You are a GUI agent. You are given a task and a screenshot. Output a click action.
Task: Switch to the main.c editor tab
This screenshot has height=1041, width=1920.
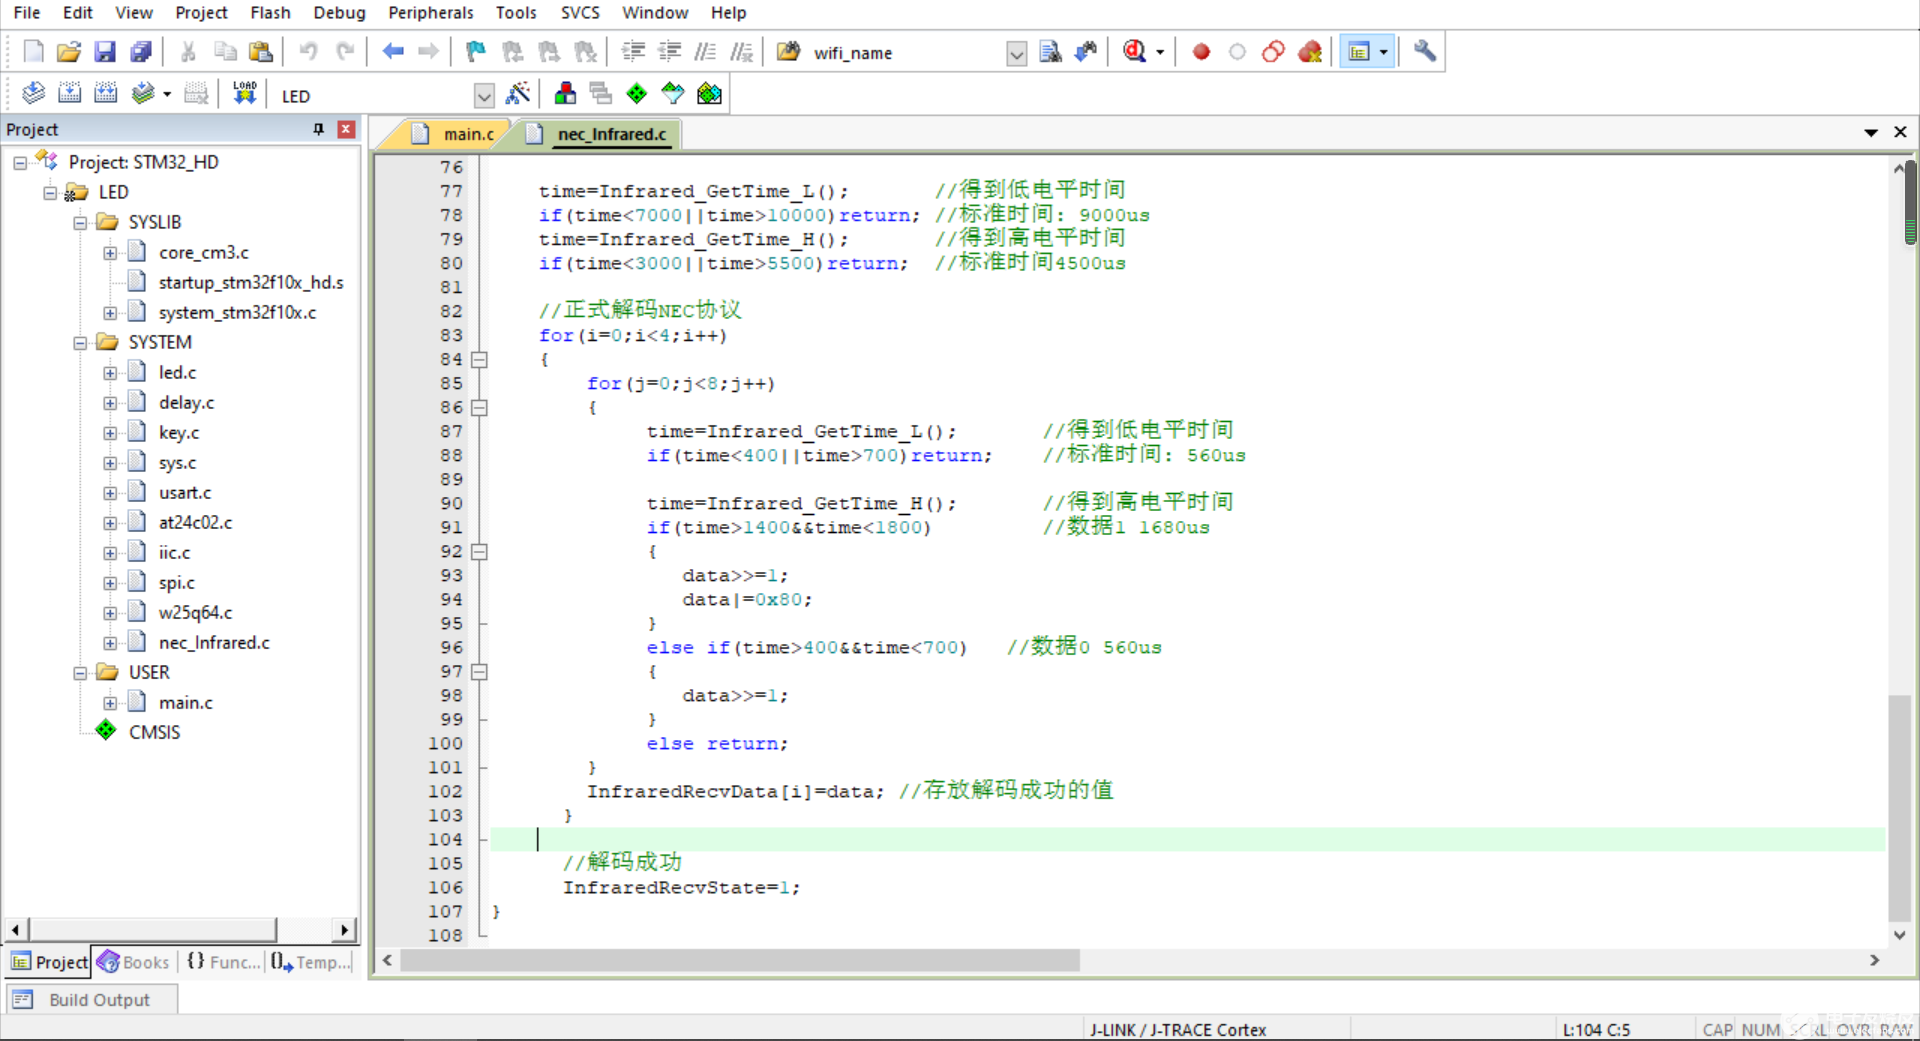click(468, 134)
